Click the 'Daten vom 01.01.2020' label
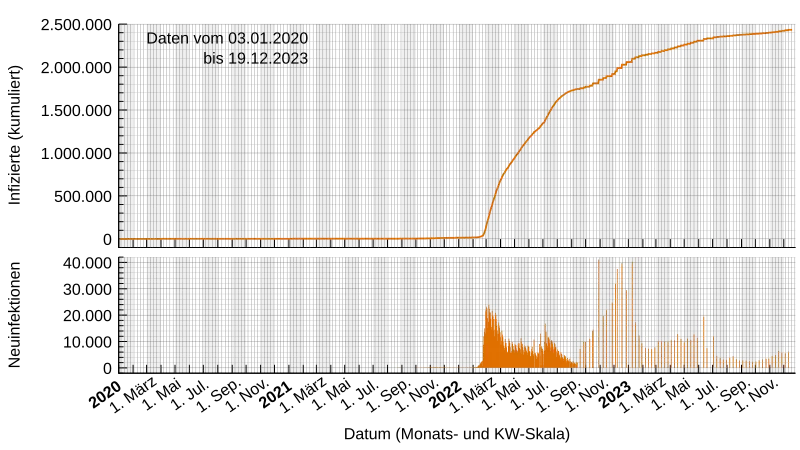This screenshot has height=450, width=800. [x=227, y=38]
